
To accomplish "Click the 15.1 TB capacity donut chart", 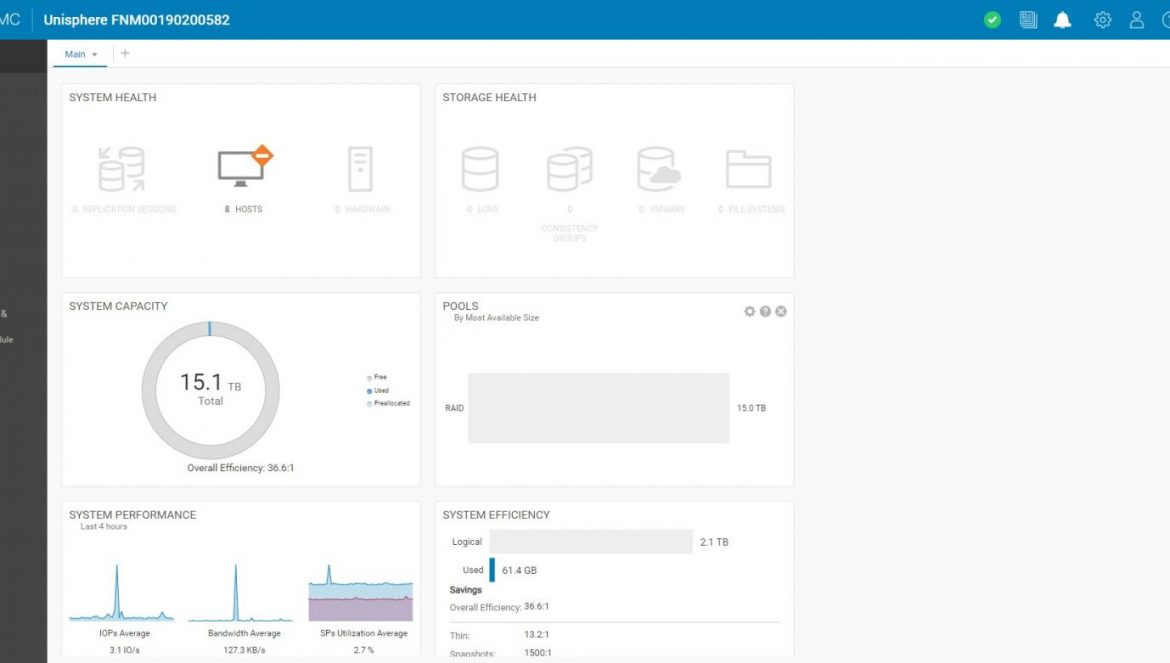I will pyautogui.click(x=210, y=390).
